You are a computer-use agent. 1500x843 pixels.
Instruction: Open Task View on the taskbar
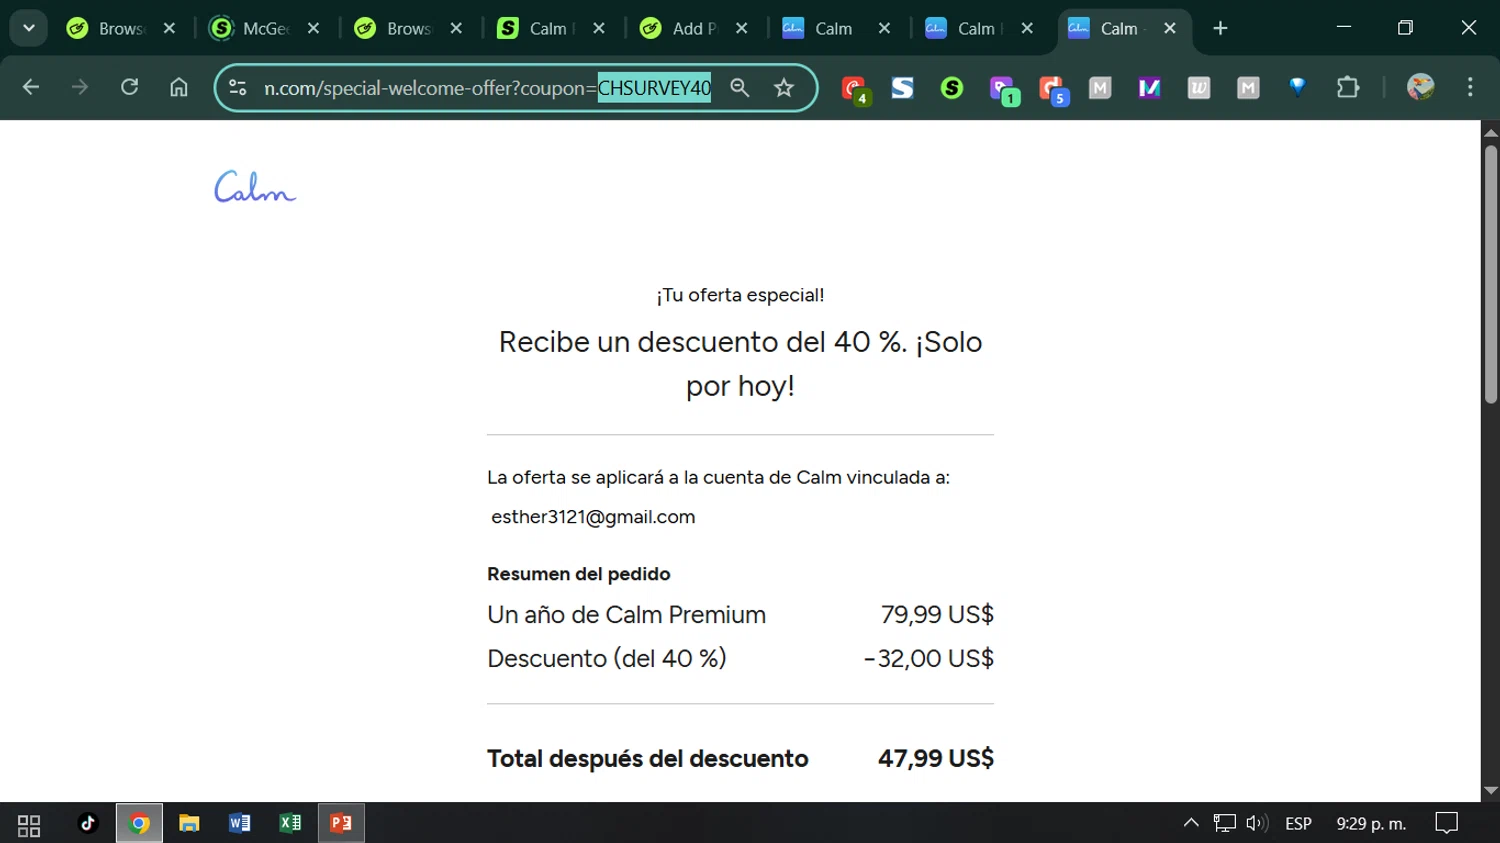click(29, 824)
